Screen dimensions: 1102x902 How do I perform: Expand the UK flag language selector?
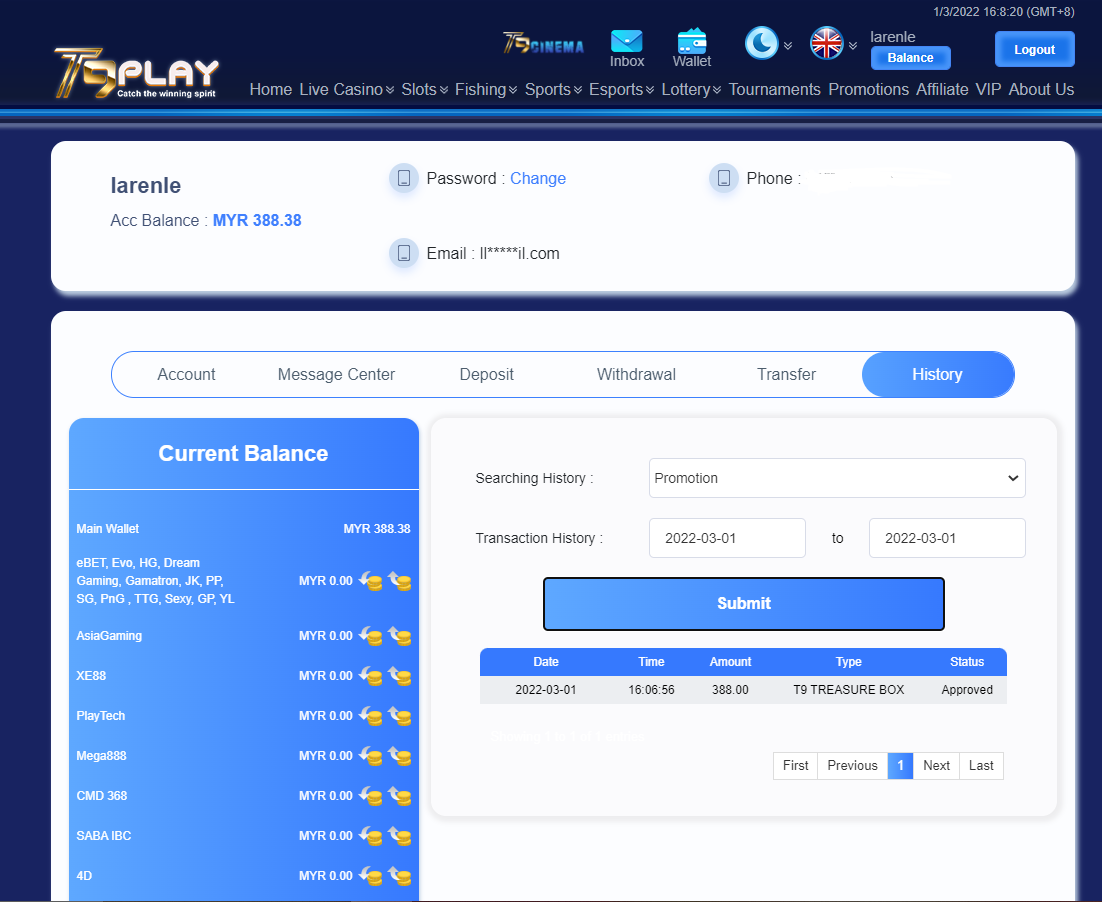point(827,43)
